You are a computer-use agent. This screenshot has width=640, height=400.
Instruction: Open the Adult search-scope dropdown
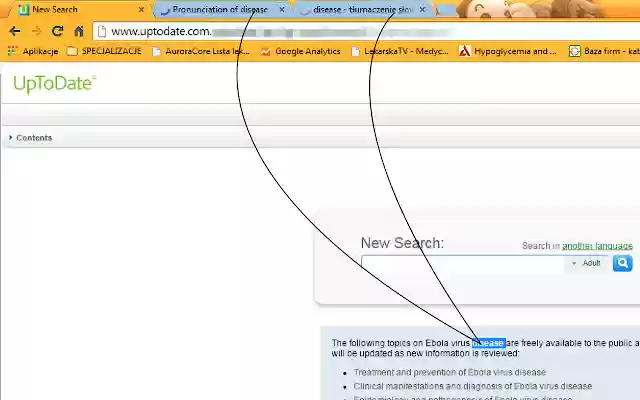pos(586,263)
